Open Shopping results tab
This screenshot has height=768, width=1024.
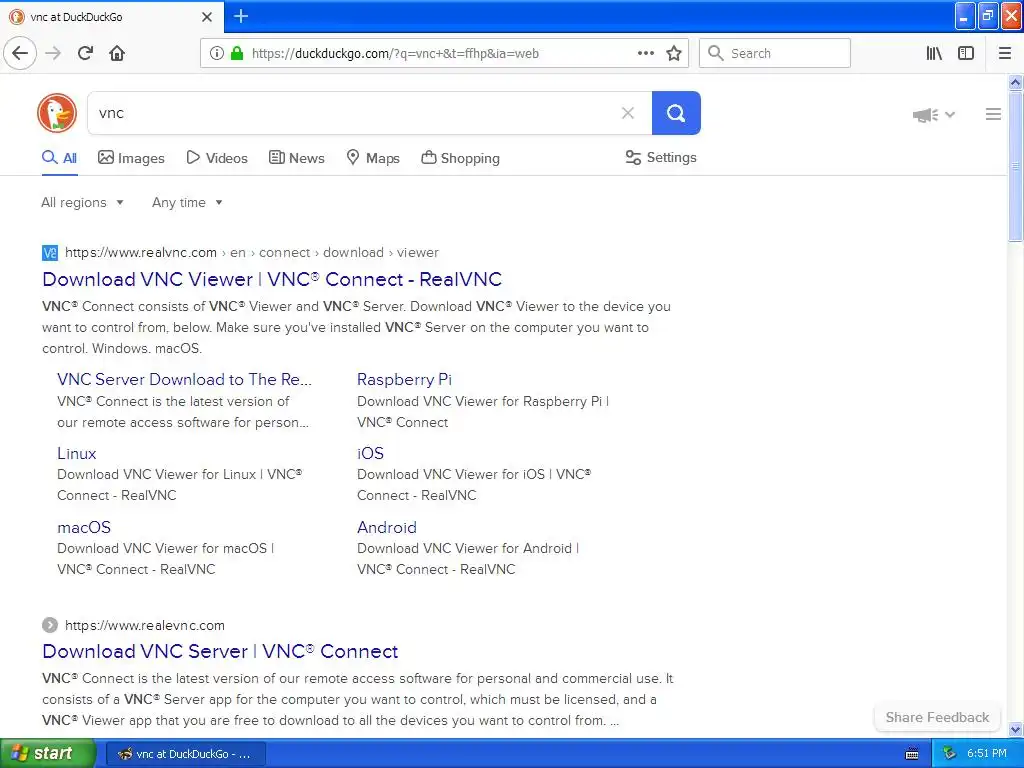coord(460,158)
